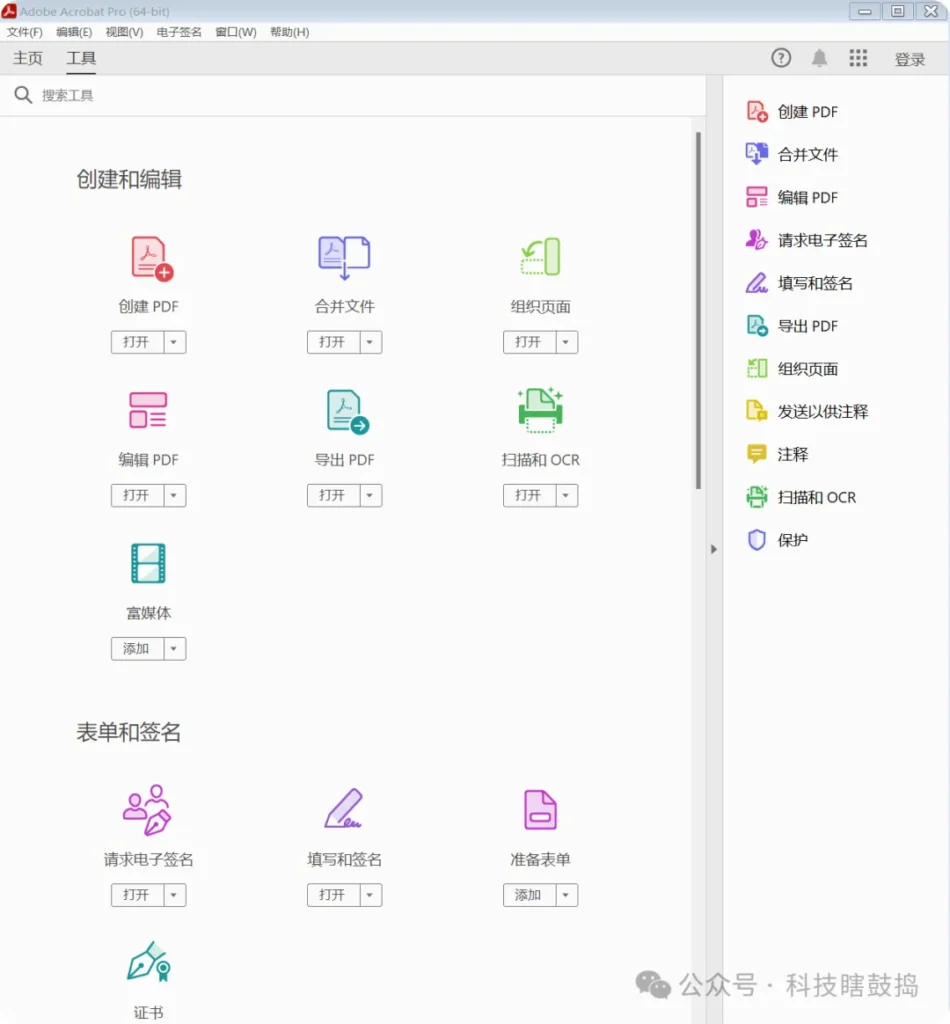Click 打开 button under 导出 PDF
950x1024 pixels.
click(333, 496)
